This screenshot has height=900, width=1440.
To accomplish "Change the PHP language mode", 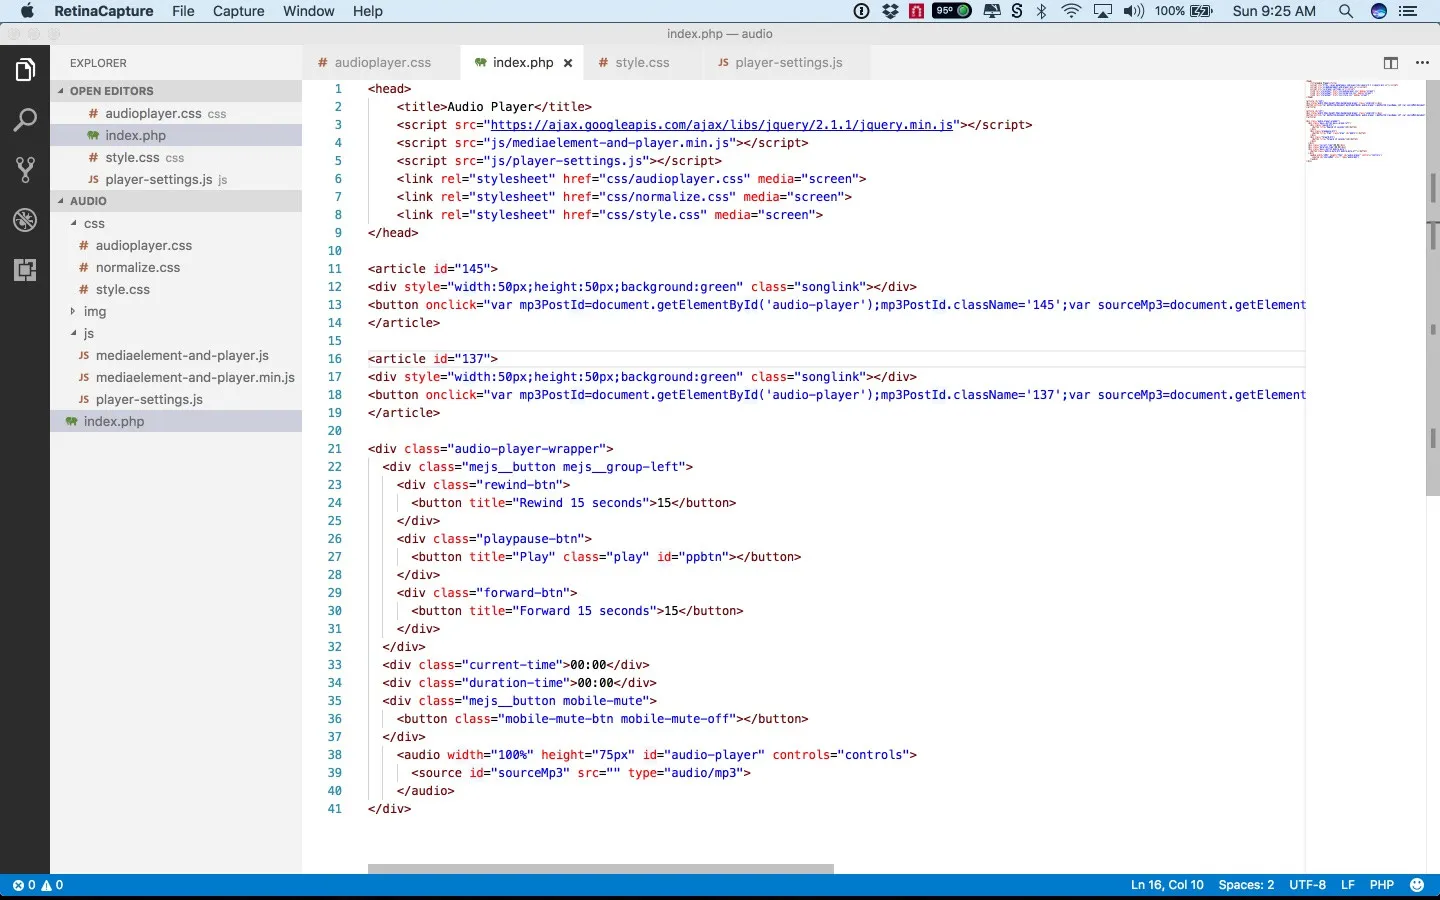I will (x=1381, y=885).
